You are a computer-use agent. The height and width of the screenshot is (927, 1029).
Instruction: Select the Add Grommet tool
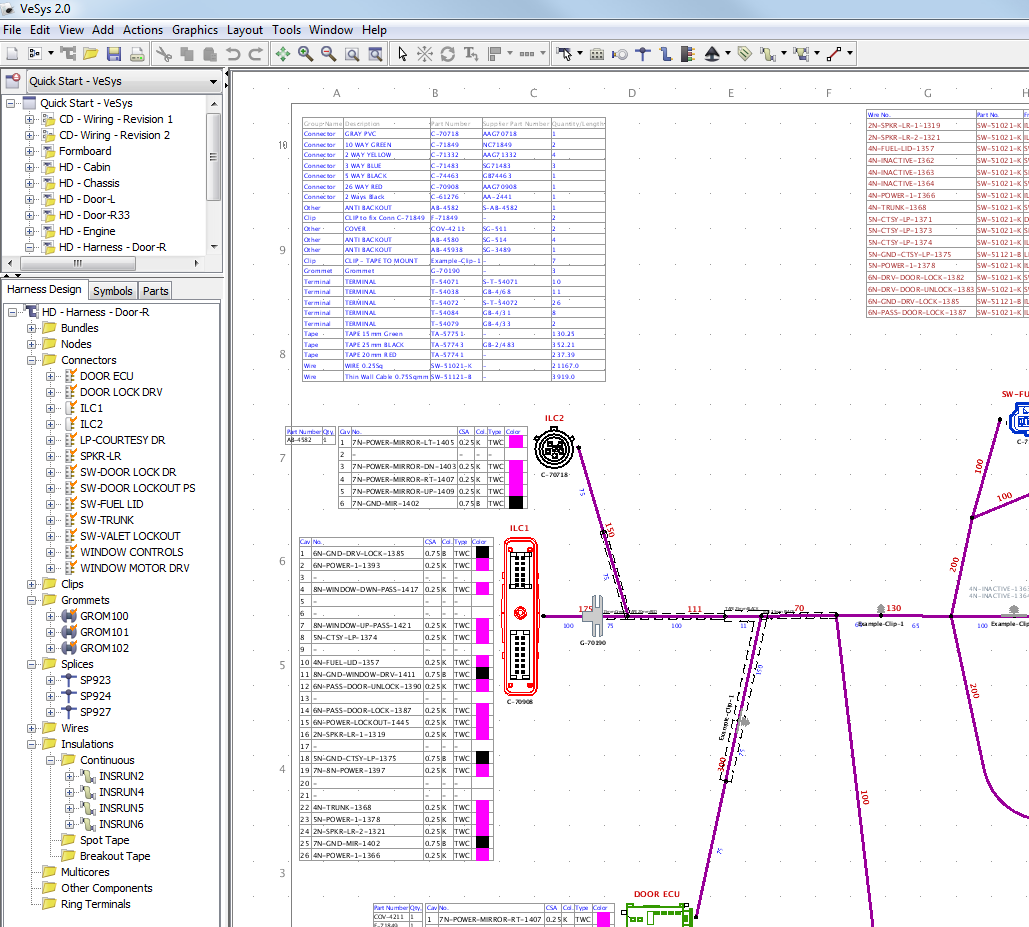tap(619, 51)
